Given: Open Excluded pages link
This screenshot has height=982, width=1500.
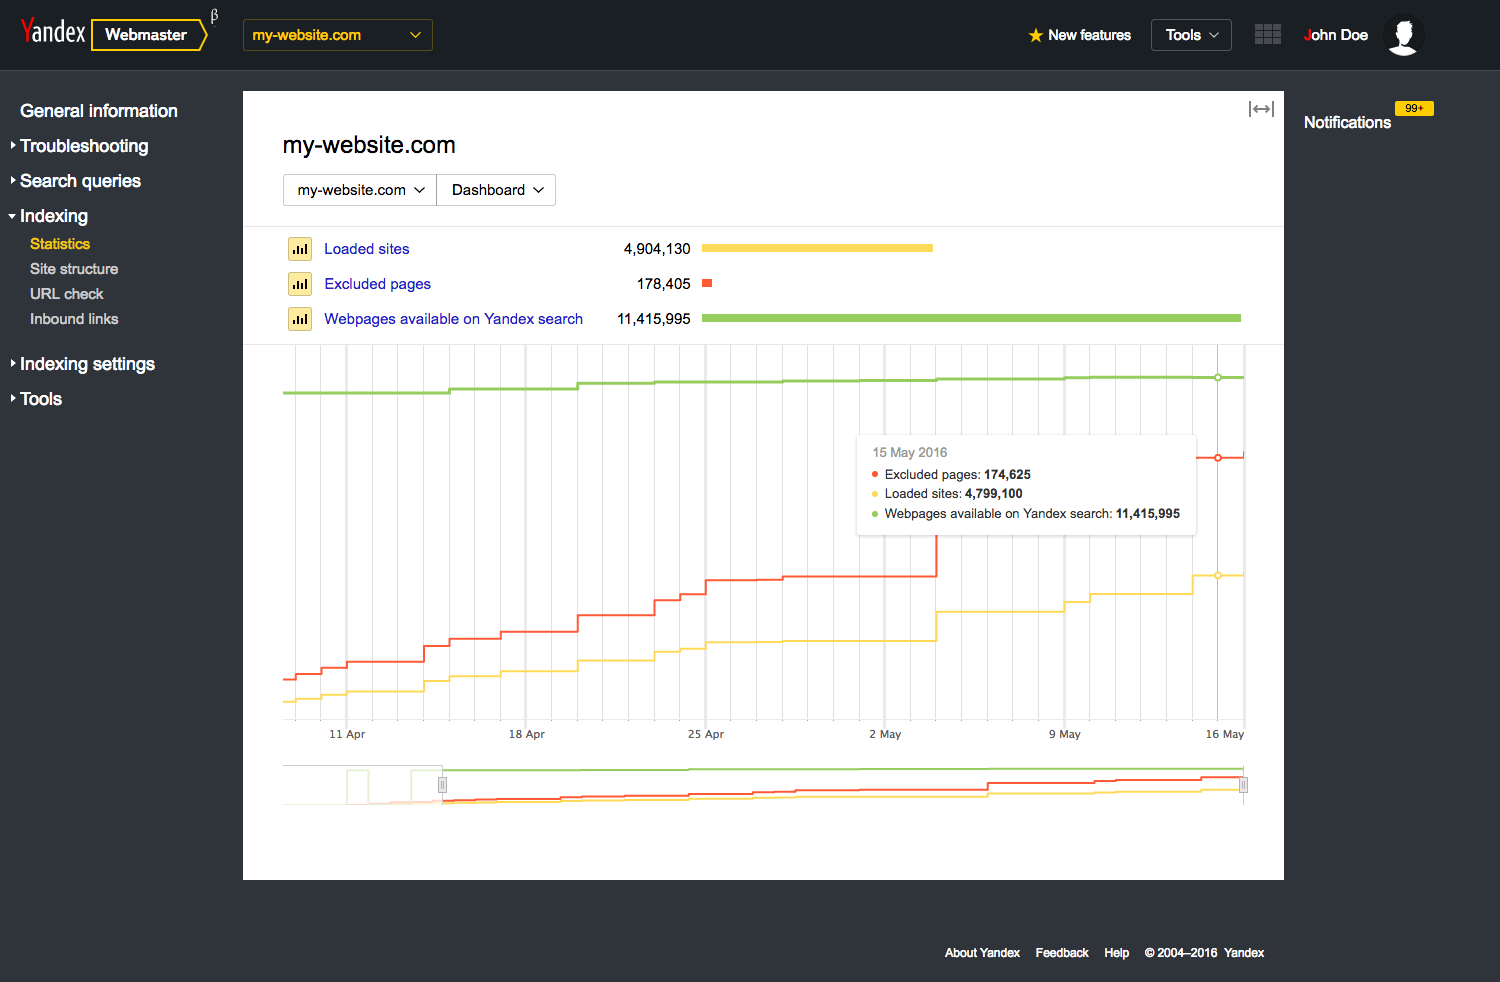Looking at the screenshot, I should 377,284.
